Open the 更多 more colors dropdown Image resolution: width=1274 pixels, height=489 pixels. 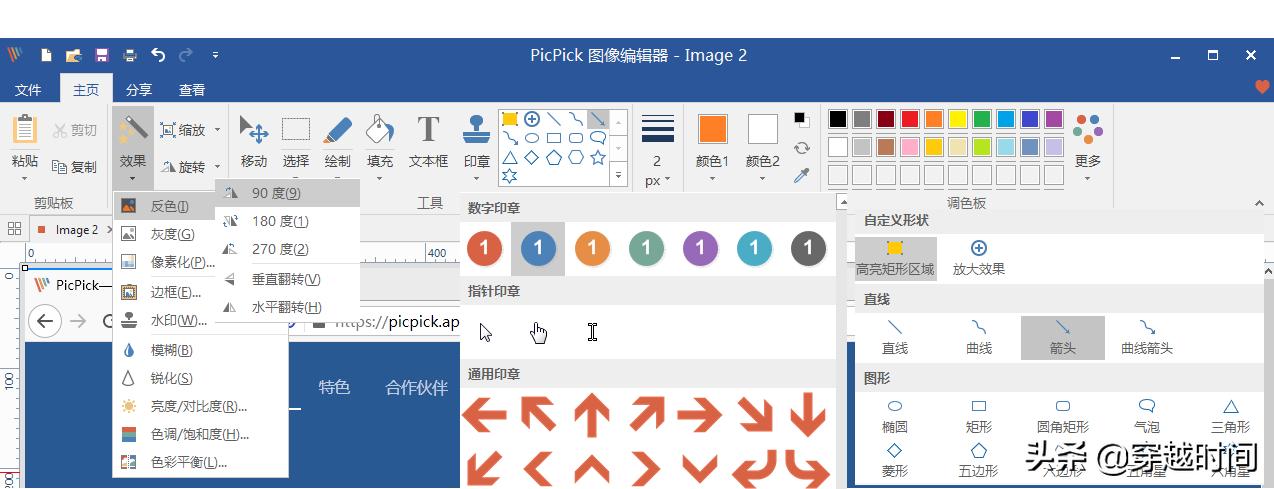pos(1088,148)
